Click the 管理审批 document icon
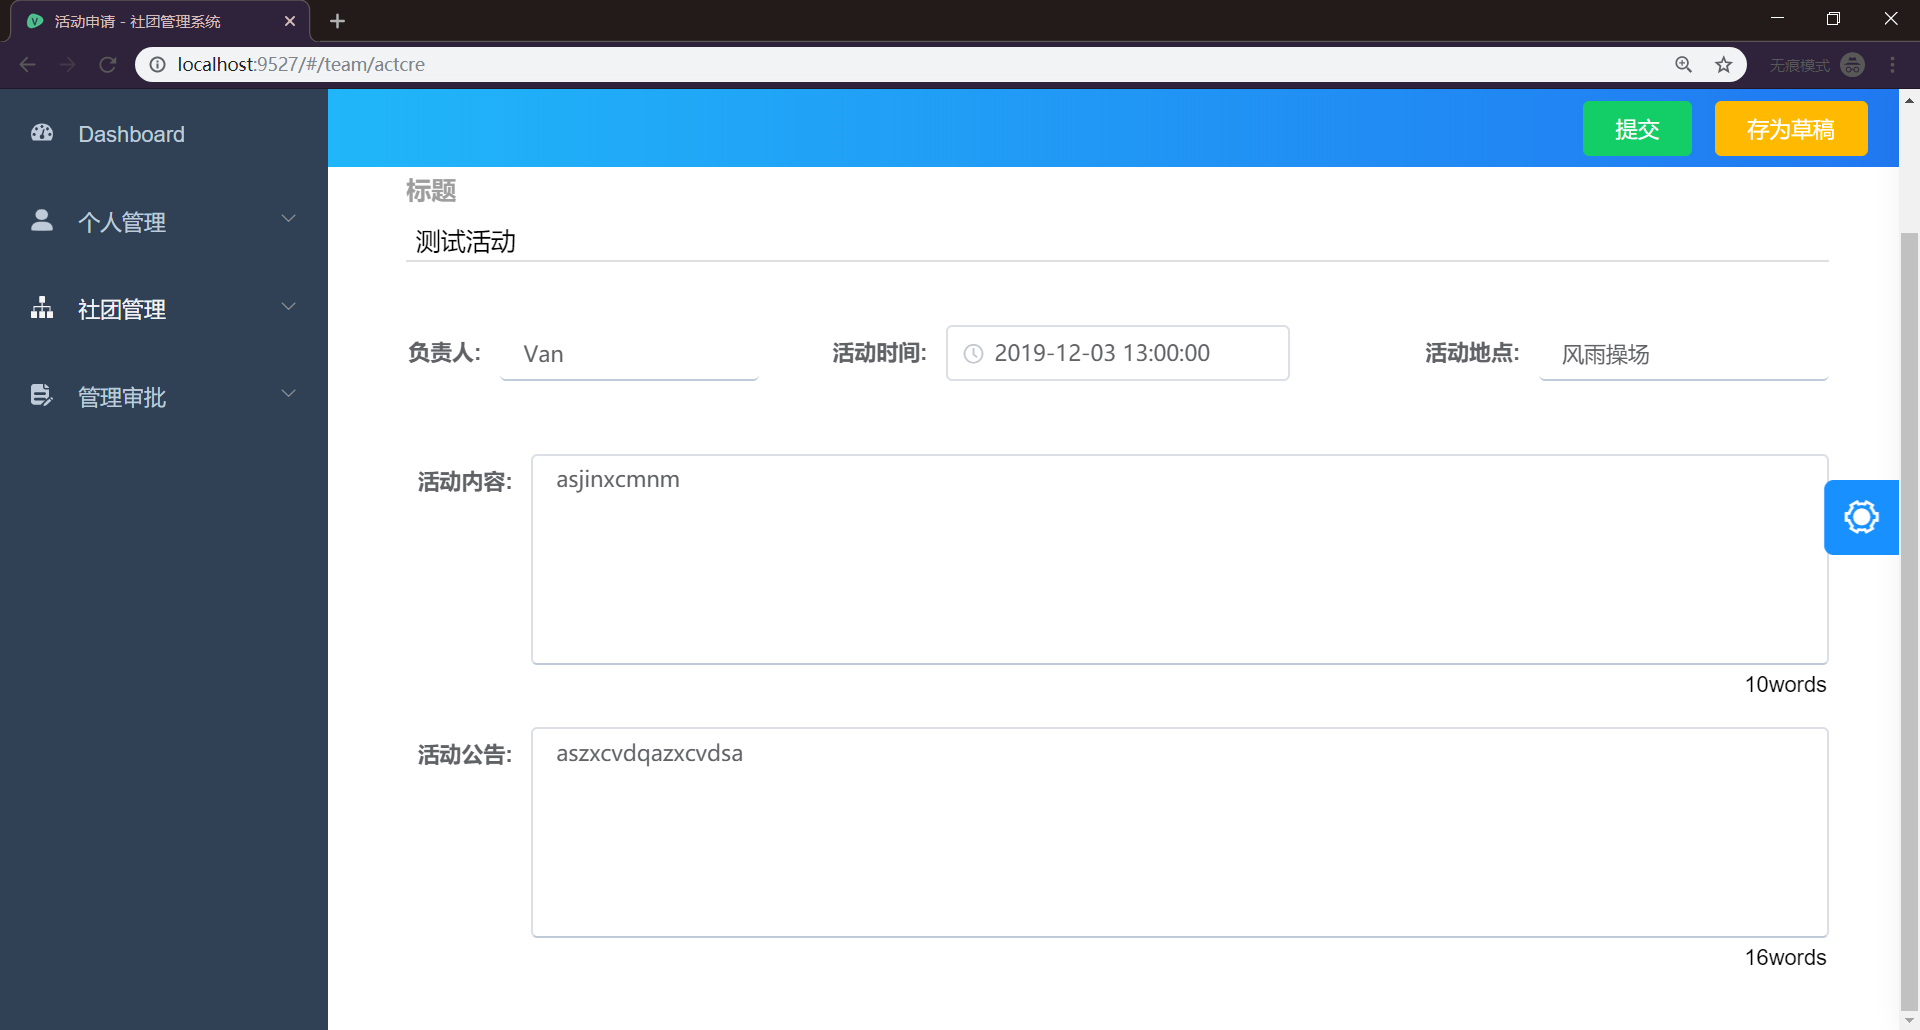 pyautogui.click(x=41, y=395)
